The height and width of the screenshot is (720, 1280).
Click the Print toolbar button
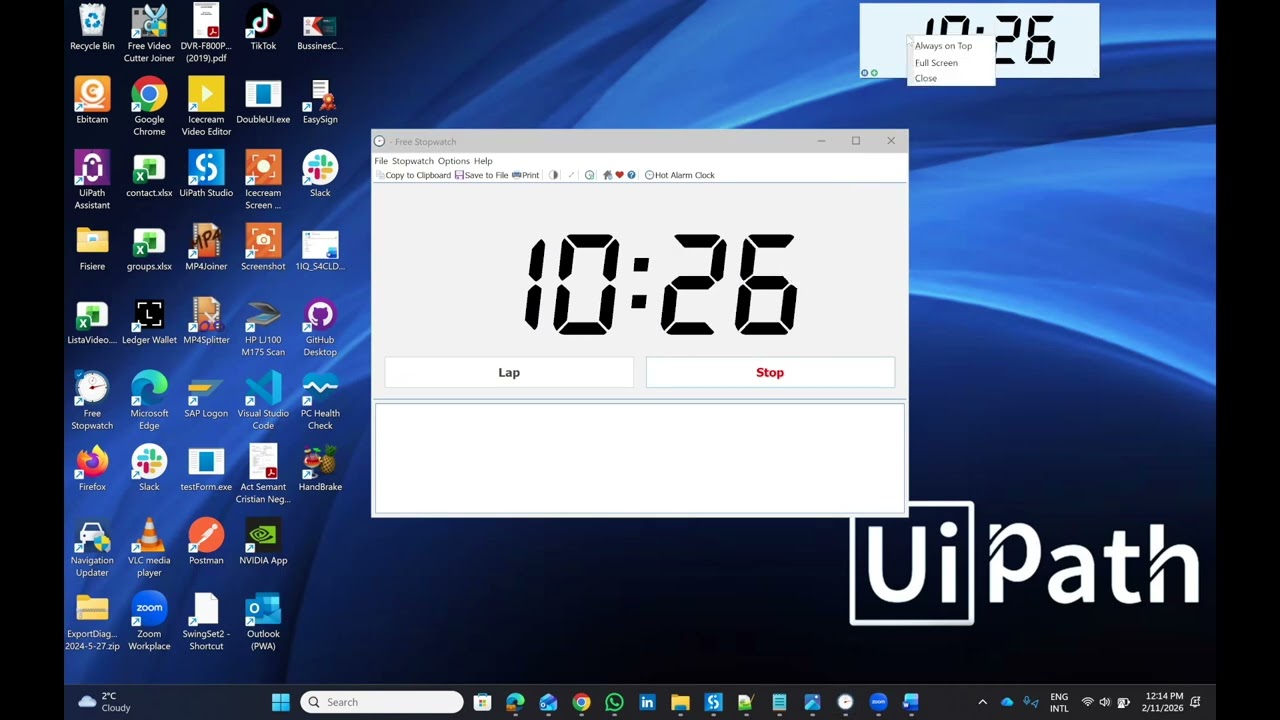525,175
